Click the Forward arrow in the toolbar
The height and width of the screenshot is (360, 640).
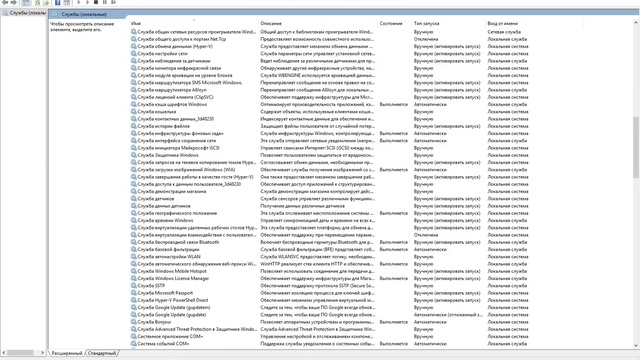[13, 2]
